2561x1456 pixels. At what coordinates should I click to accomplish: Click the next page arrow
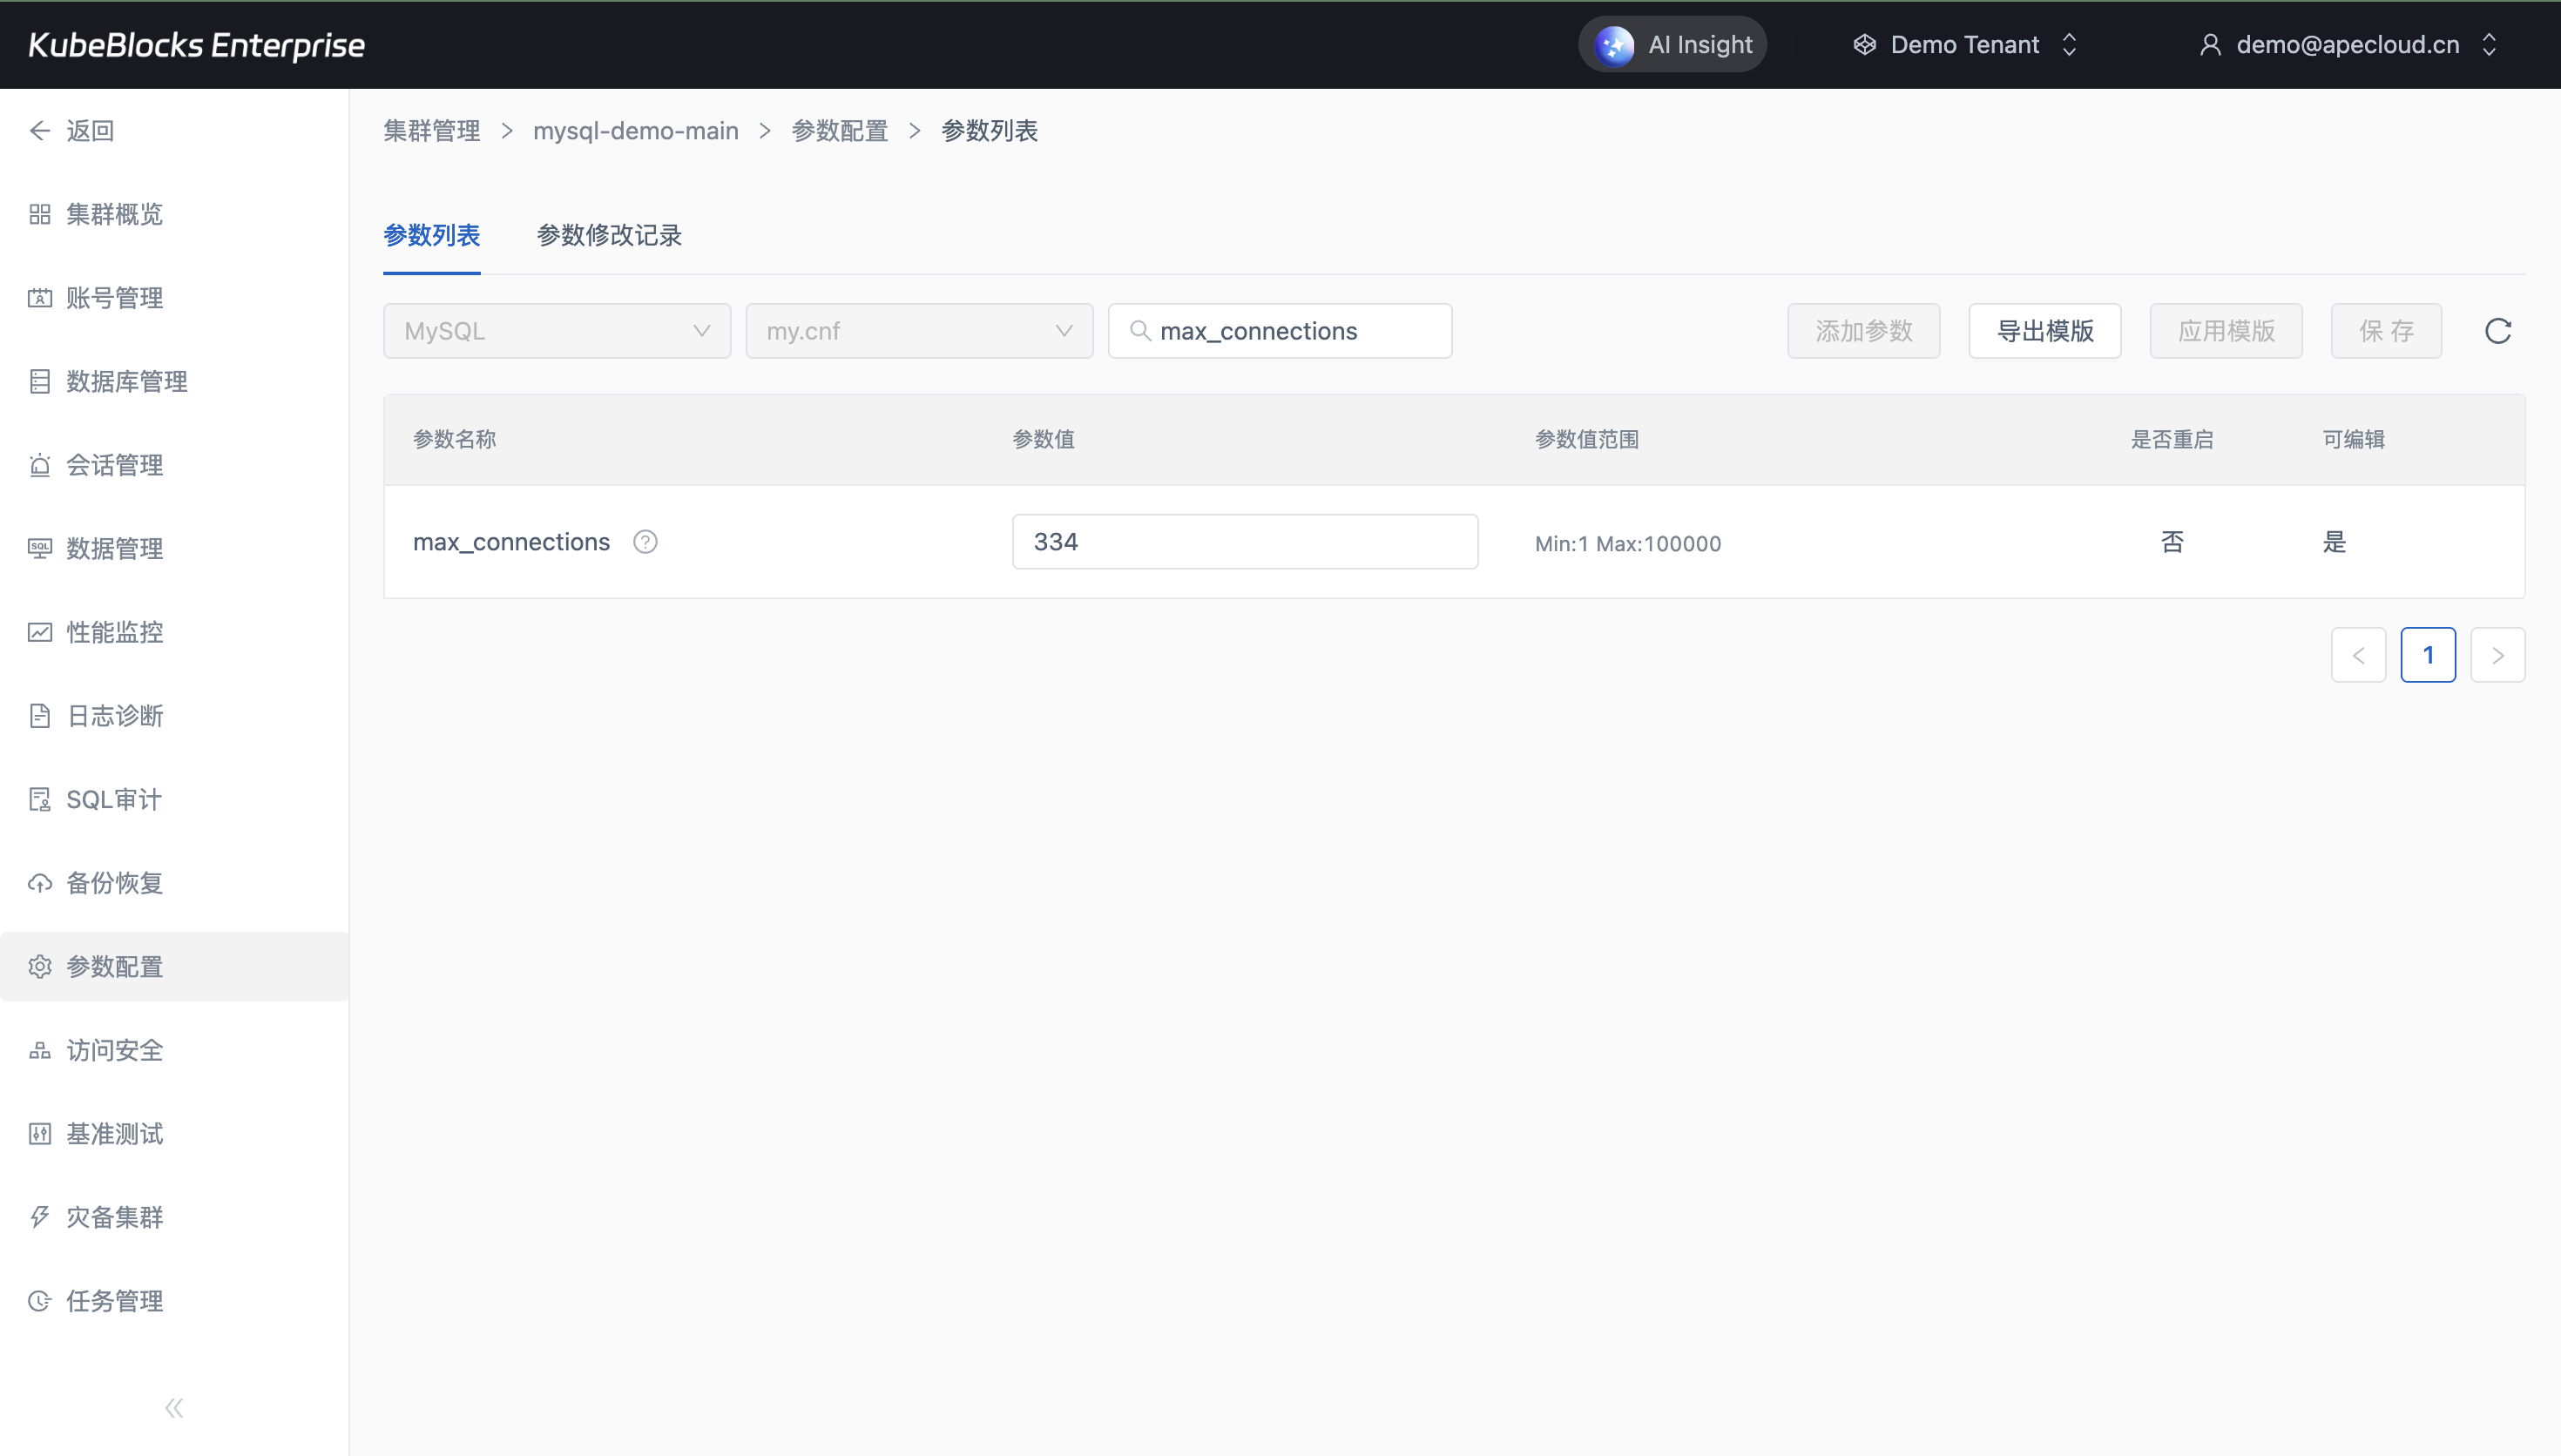[x=2497, y=655]
